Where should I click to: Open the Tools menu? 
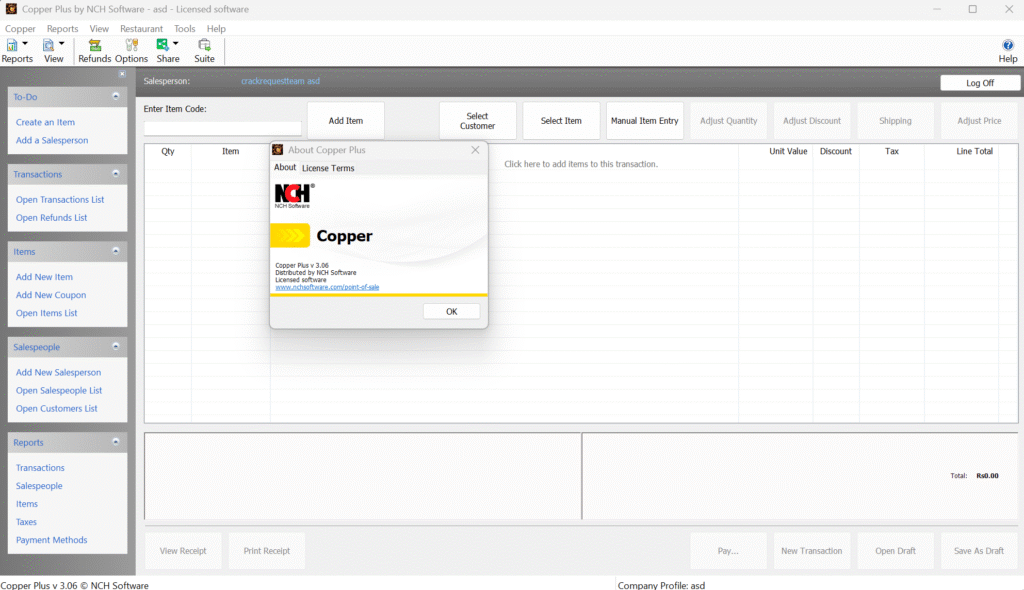184,29
